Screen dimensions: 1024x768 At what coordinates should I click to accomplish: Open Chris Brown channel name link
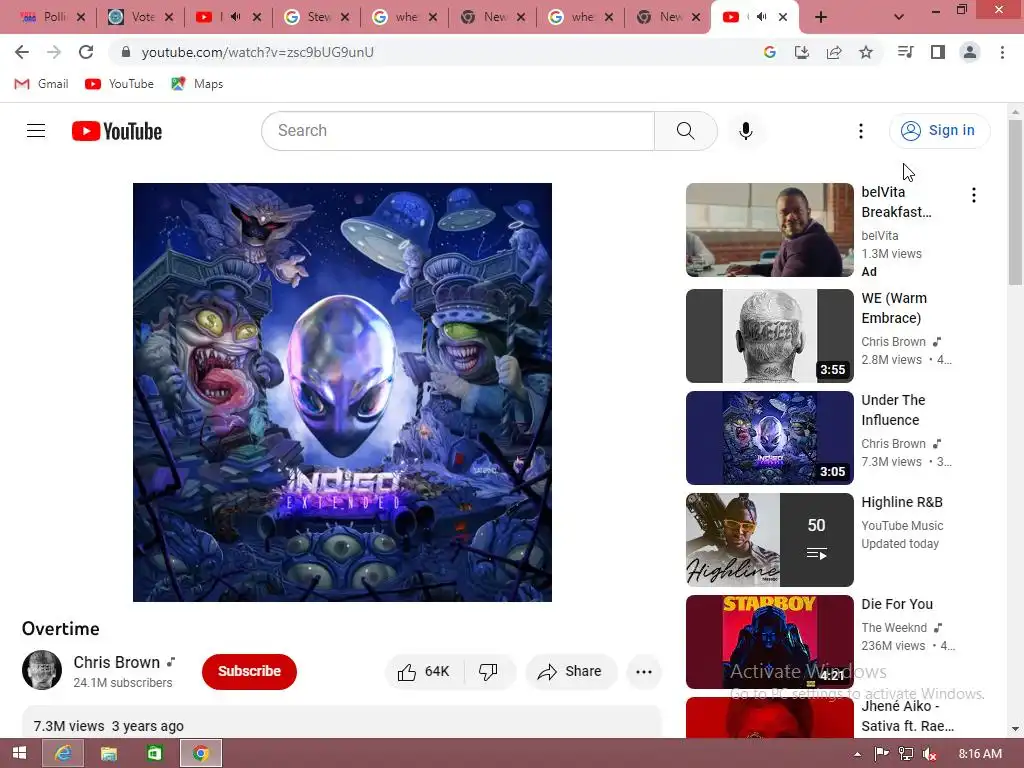click(x=116, y=662)
